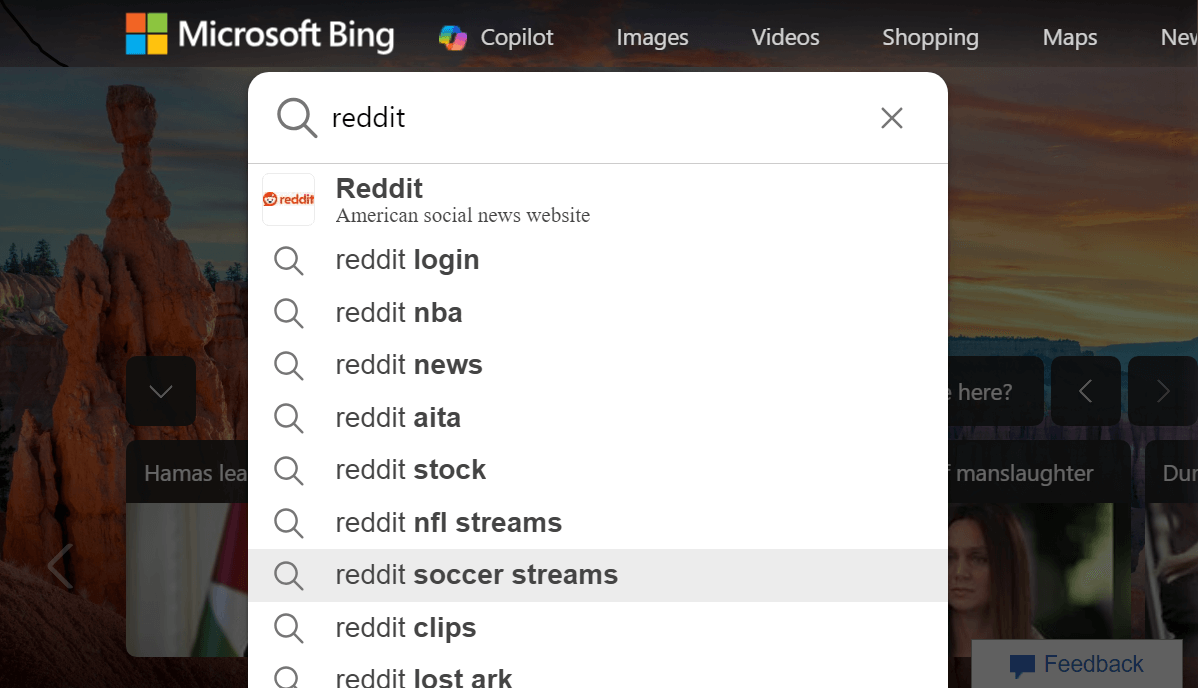The height and width of the screenshot is (688, 1198).
Task: Select reddit nfl streams suggestion
Action: point(597,523)
